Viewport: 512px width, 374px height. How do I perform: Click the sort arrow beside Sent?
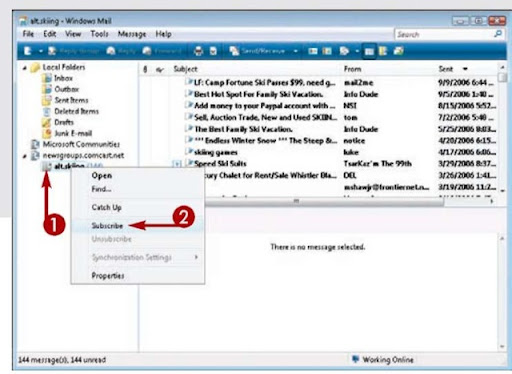(x=465, y=69)
